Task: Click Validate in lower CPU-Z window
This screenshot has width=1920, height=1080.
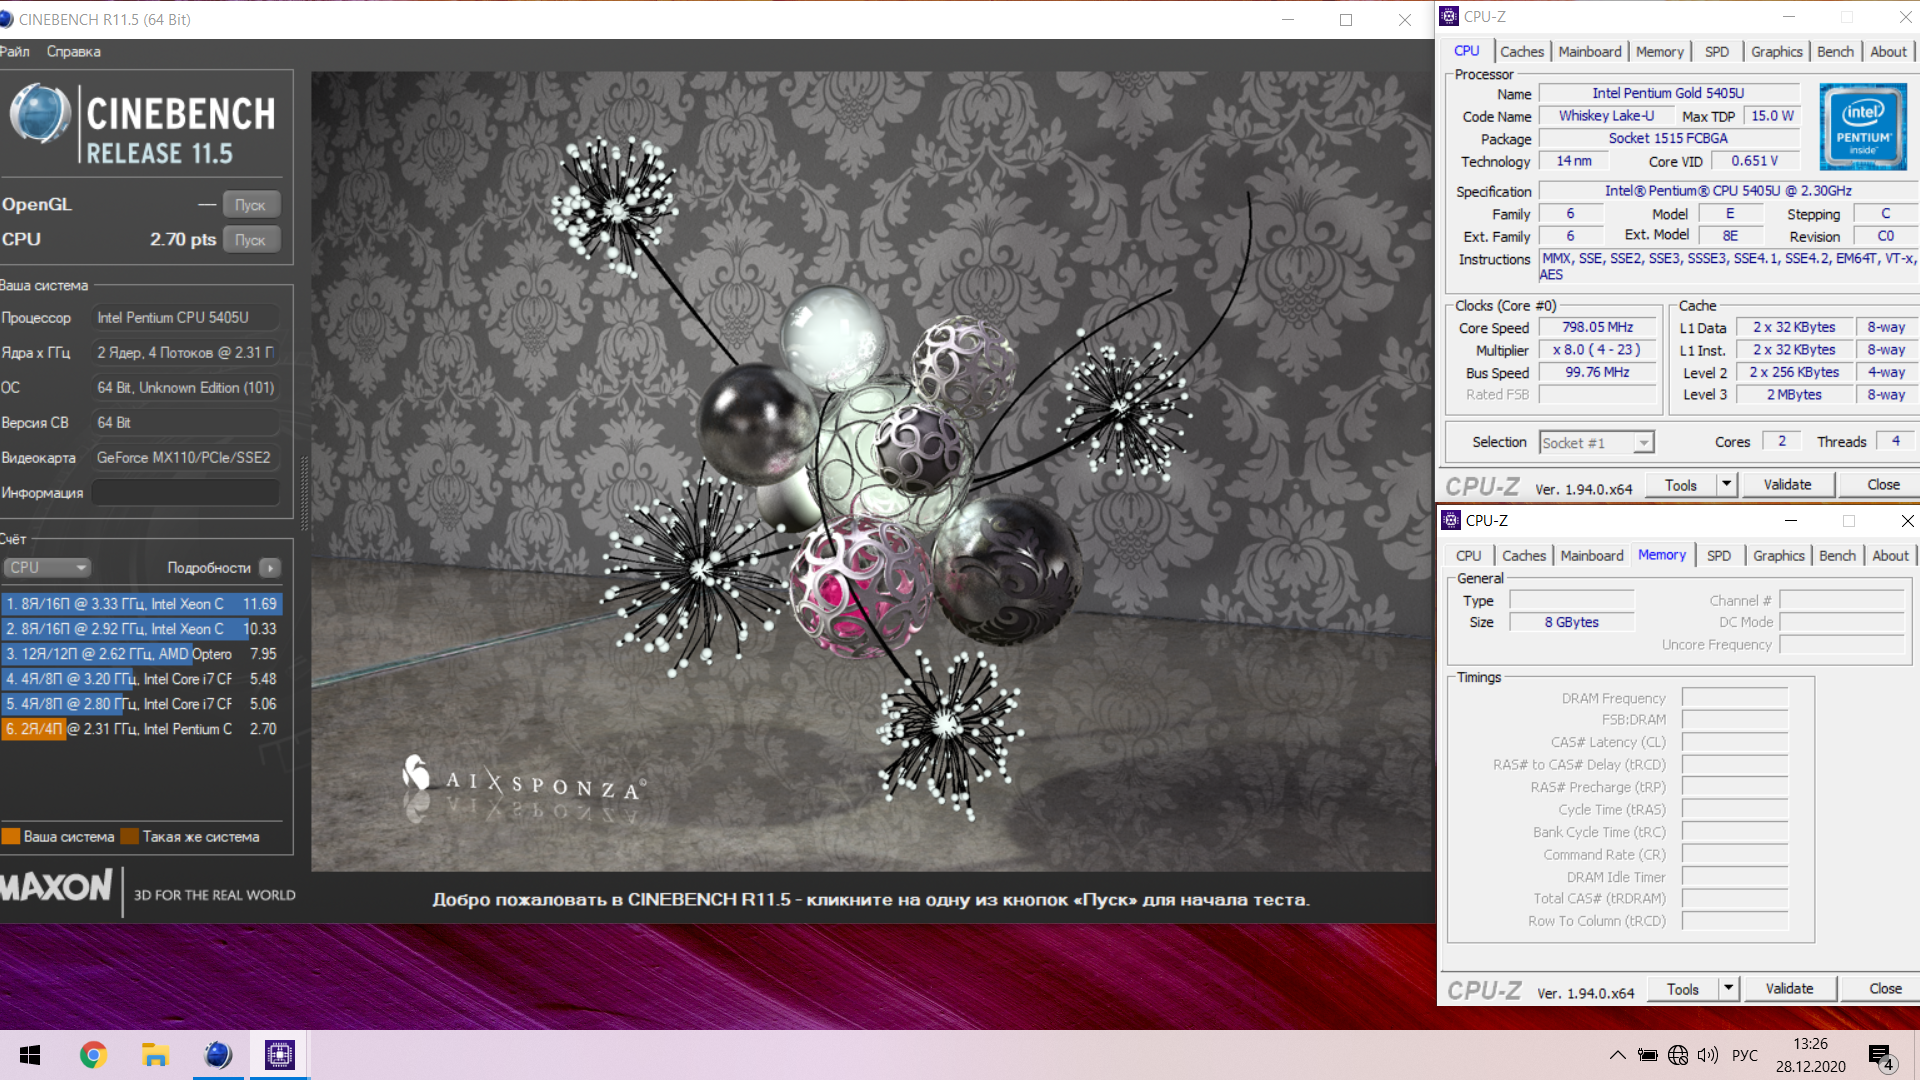Action: (x=1790, y=989)
